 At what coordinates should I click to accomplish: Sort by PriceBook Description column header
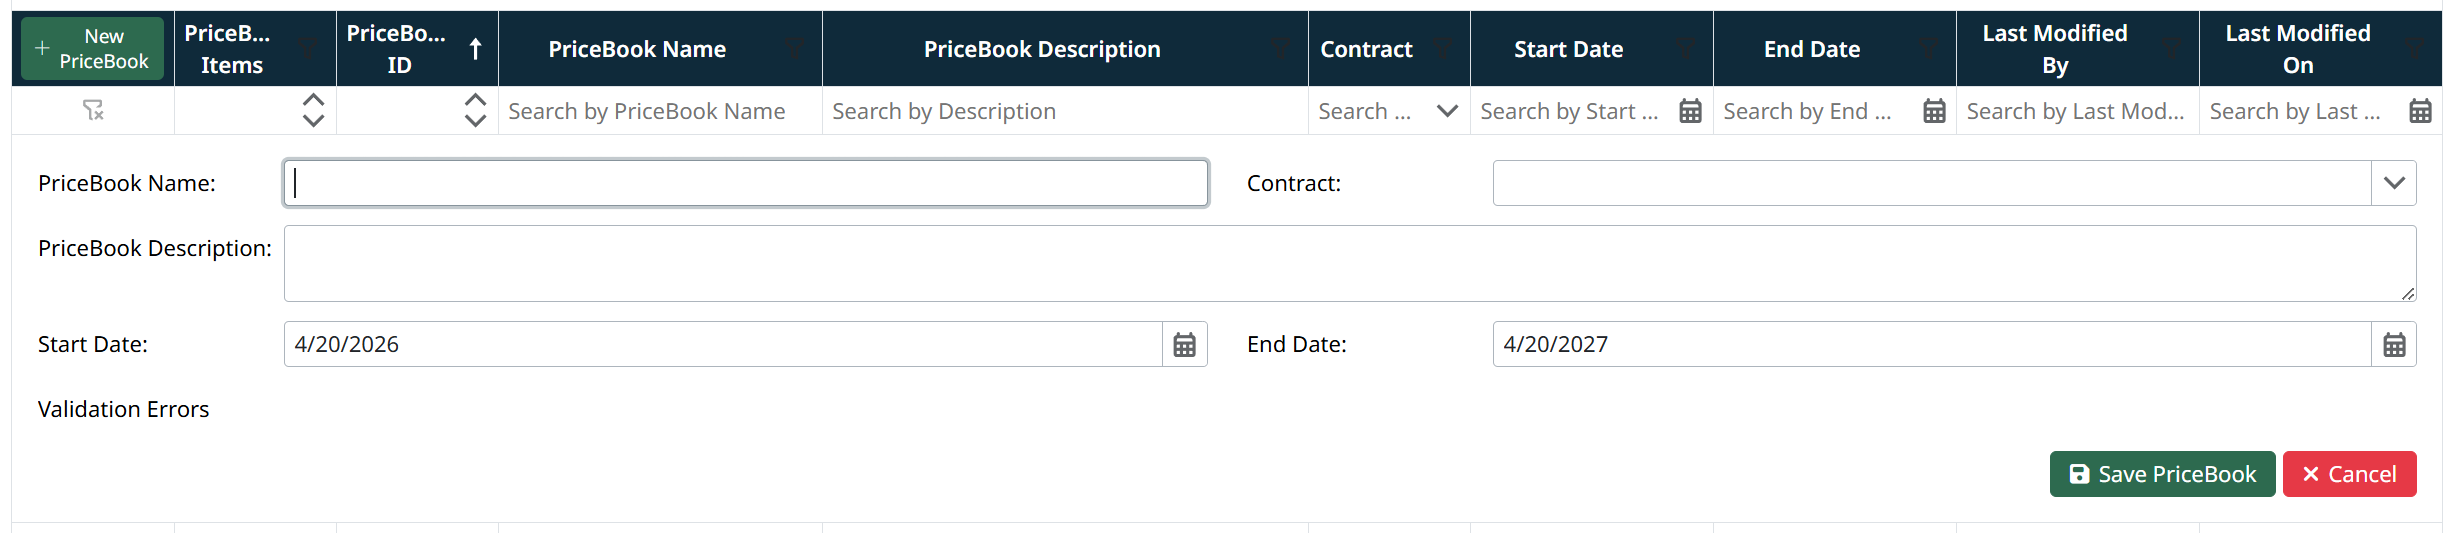point(1041,49)
